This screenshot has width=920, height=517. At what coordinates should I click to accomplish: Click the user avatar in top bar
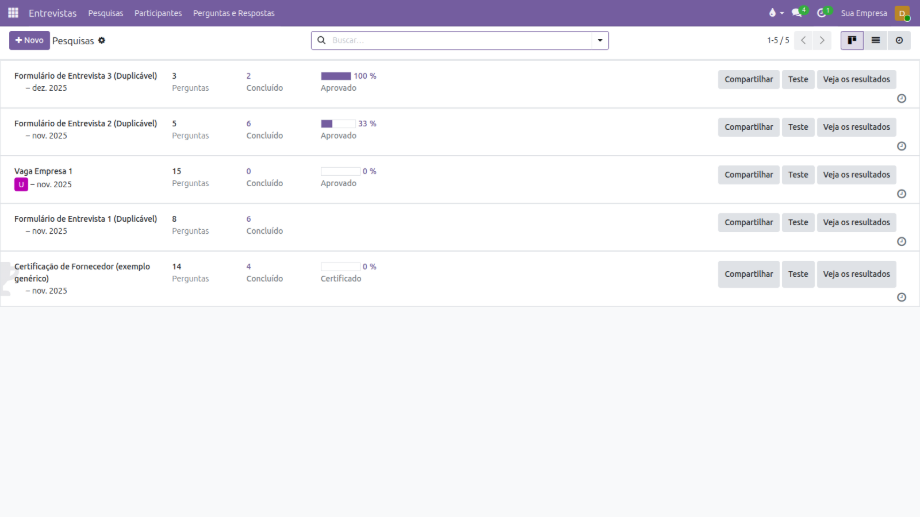[x=902, y=13]
